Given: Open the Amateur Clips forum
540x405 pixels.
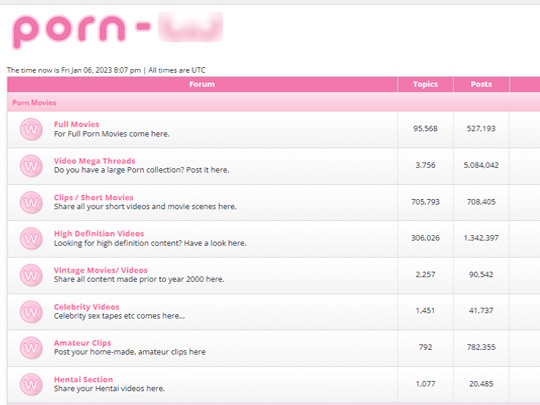Looking at the screenshot, I should (82, 343).
